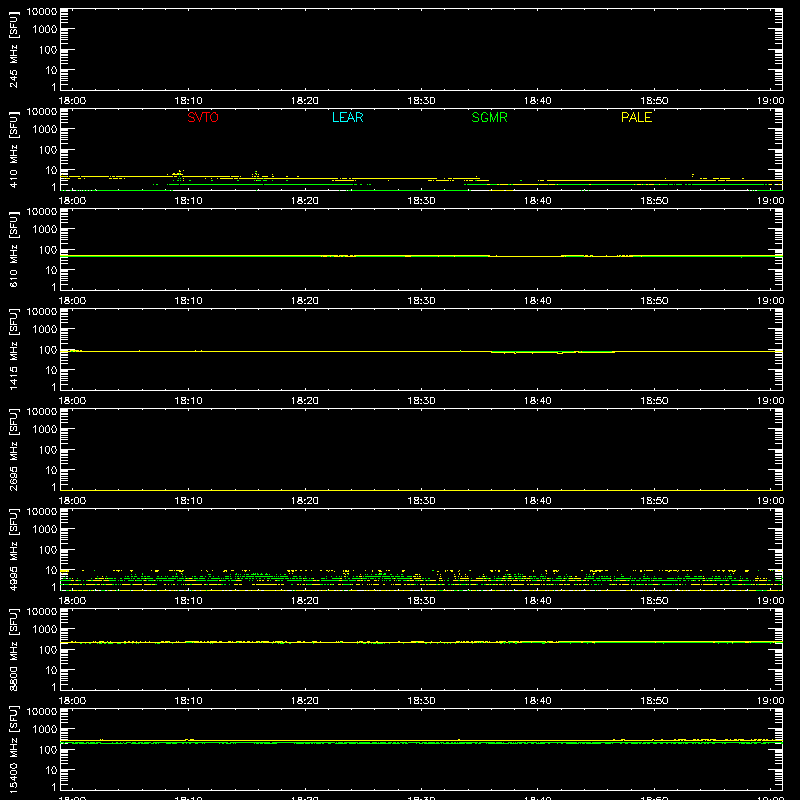Screen dimensions: 800x800
Task: Click 100 tick label of 4995 MHz panel
Action: click(48, 550)
